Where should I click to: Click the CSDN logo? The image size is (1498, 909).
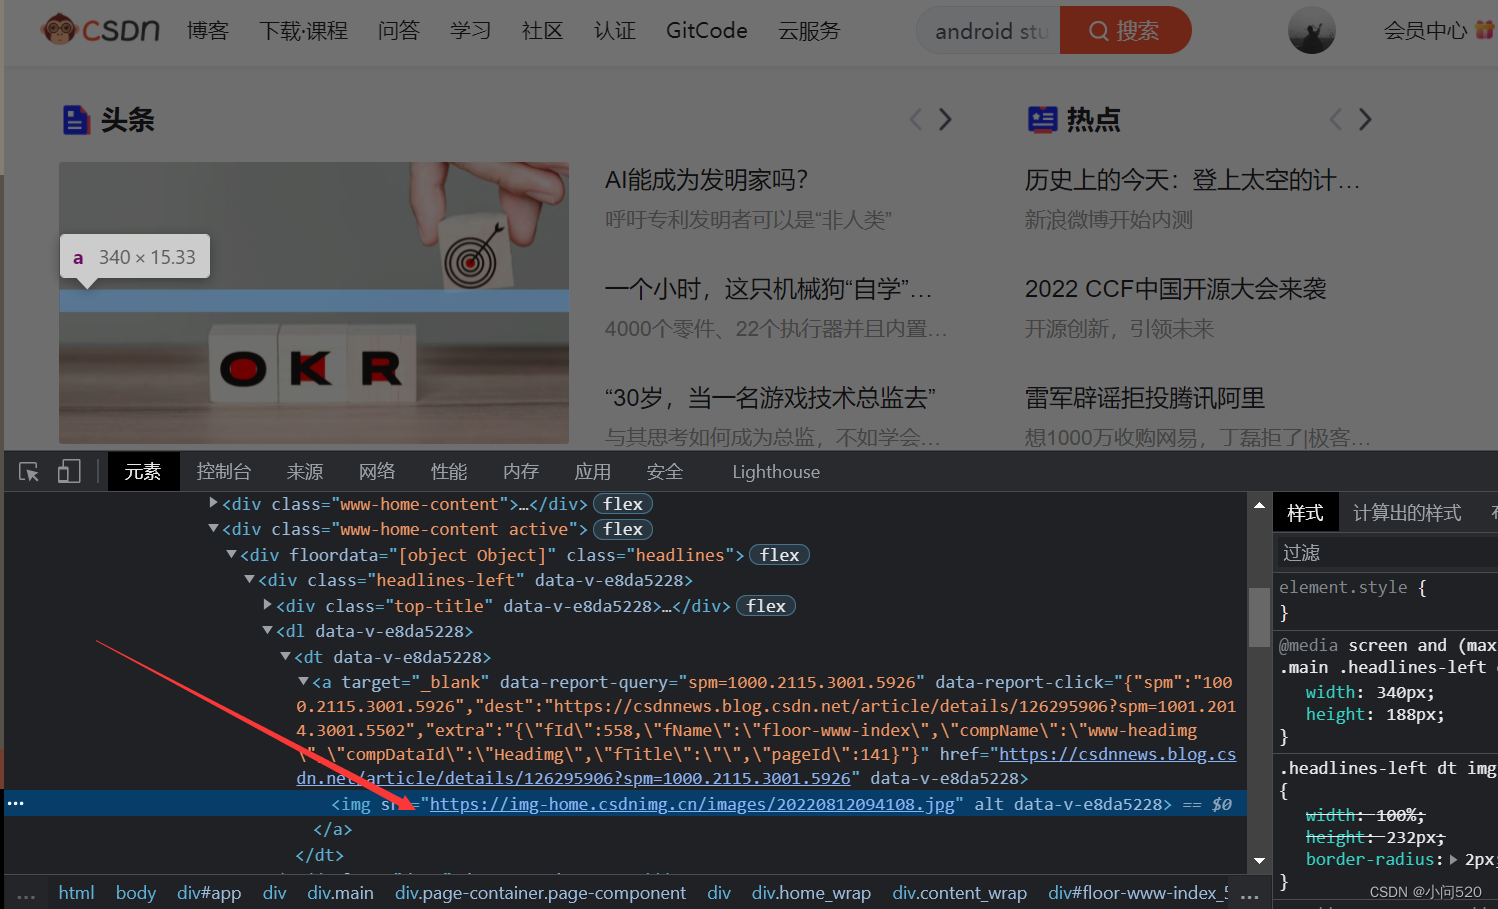[100, 30]
